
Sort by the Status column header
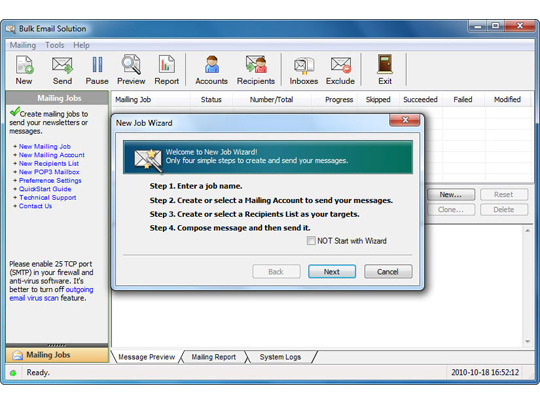click(x=211, y=100)
